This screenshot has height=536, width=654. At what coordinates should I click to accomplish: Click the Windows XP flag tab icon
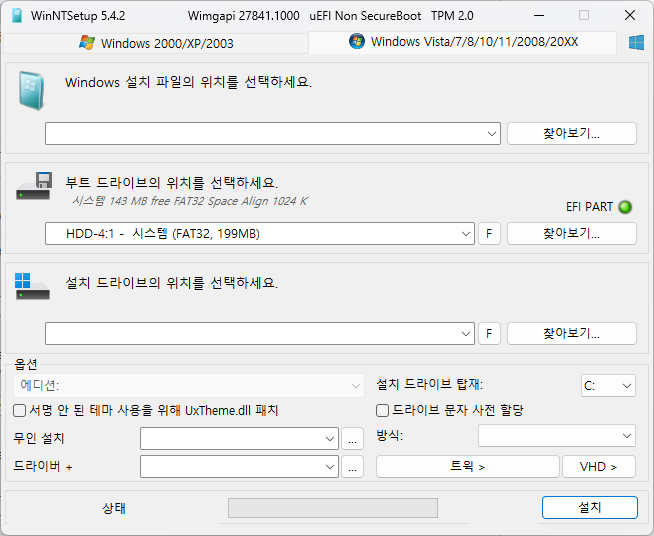click(87, 43)
